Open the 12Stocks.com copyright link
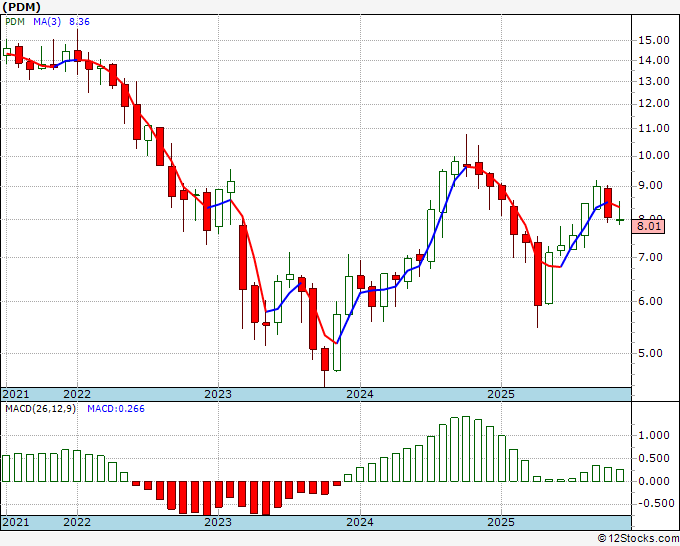680x546 pixels. pyautogui.click(x=638, y=539)
